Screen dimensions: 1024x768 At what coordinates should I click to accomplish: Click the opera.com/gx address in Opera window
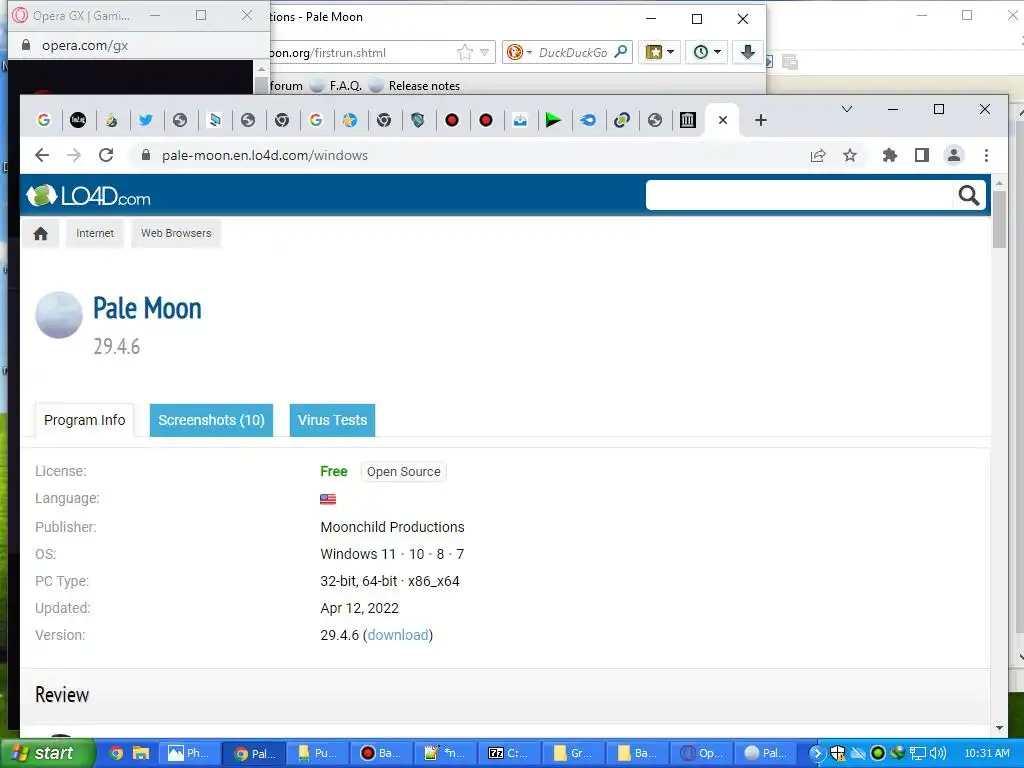click(85, 45)
